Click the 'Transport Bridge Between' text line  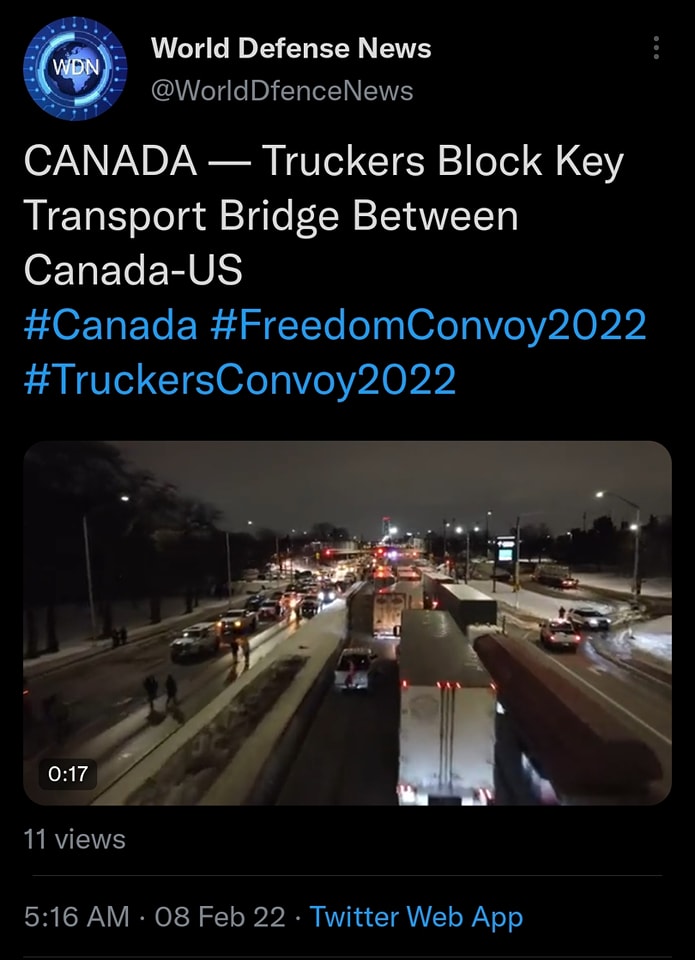click(271, 216)
